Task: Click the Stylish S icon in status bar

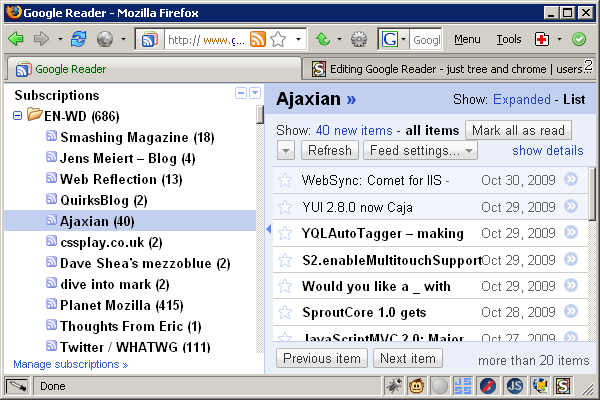Action: click(563, 386)
